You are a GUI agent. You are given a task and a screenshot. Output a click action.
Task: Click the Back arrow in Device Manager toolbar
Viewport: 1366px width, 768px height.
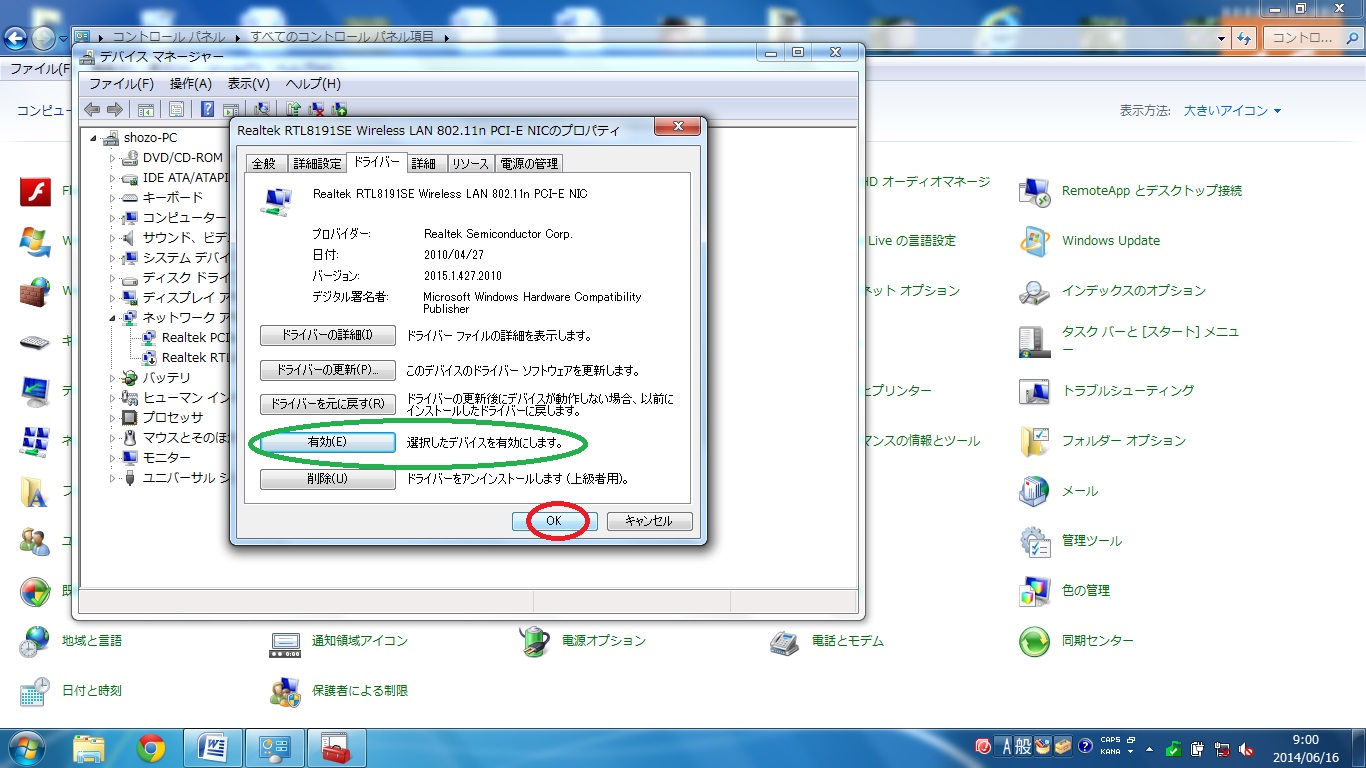tap(92, 109)
